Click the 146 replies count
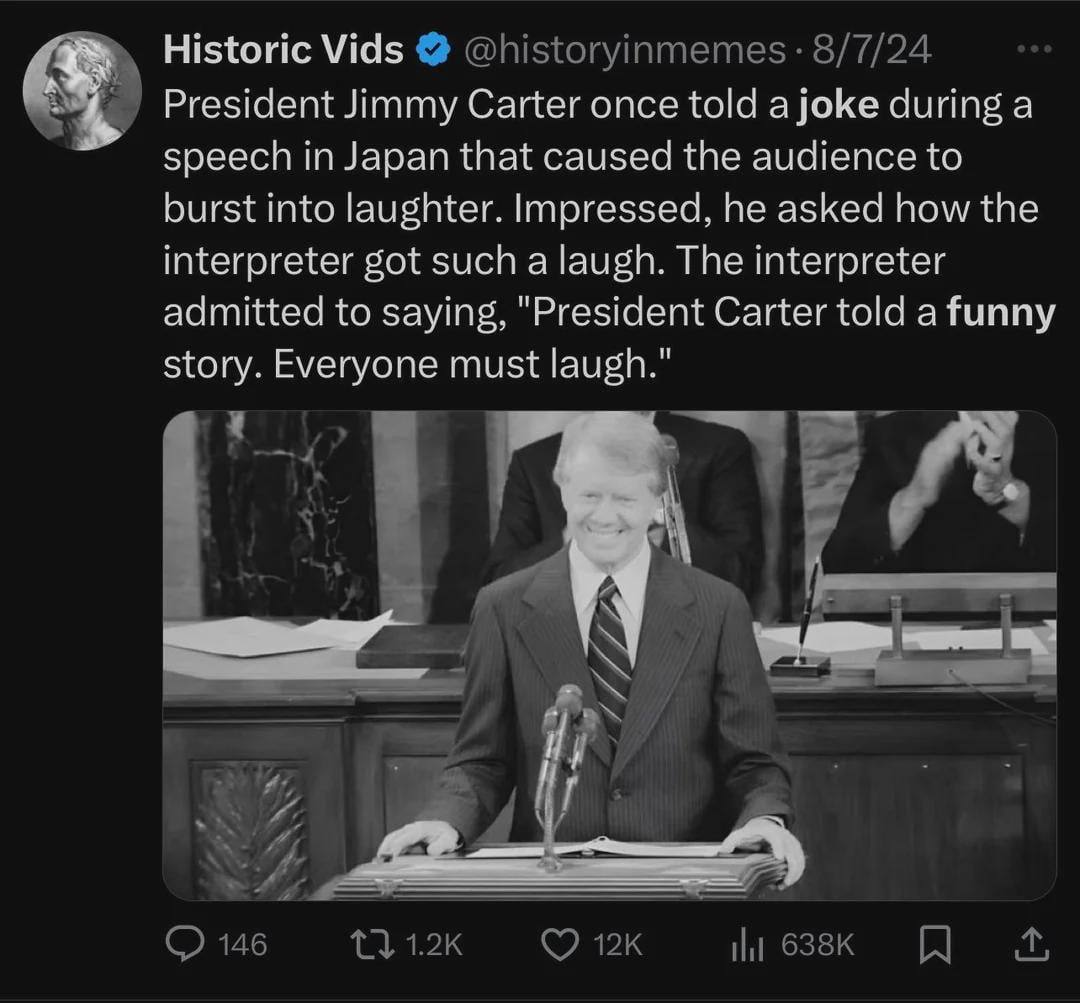 click(242, 944)
